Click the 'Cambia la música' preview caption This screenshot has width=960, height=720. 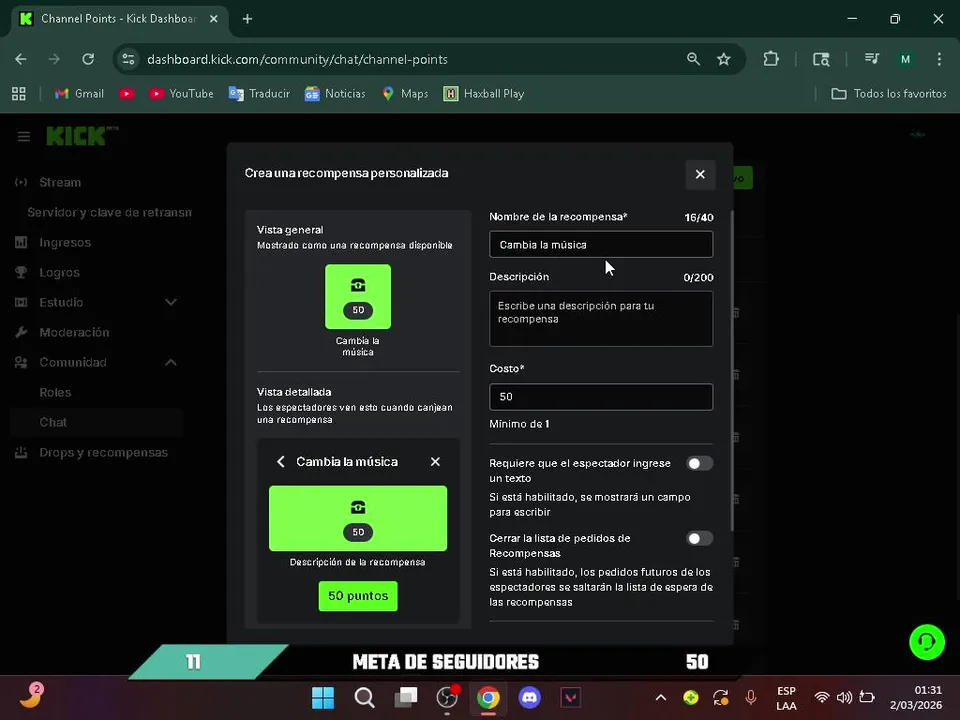point(358,346)
